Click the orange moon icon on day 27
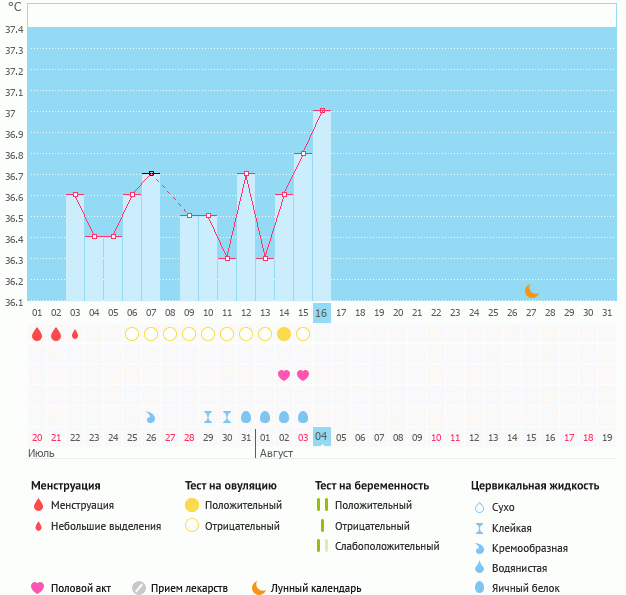 [x=532, y=291]
